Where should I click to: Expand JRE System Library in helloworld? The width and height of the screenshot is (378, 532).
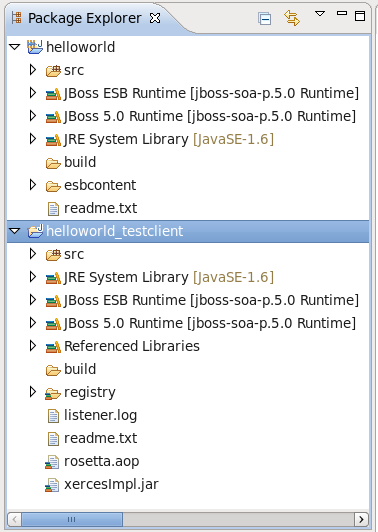coord(33,139)
